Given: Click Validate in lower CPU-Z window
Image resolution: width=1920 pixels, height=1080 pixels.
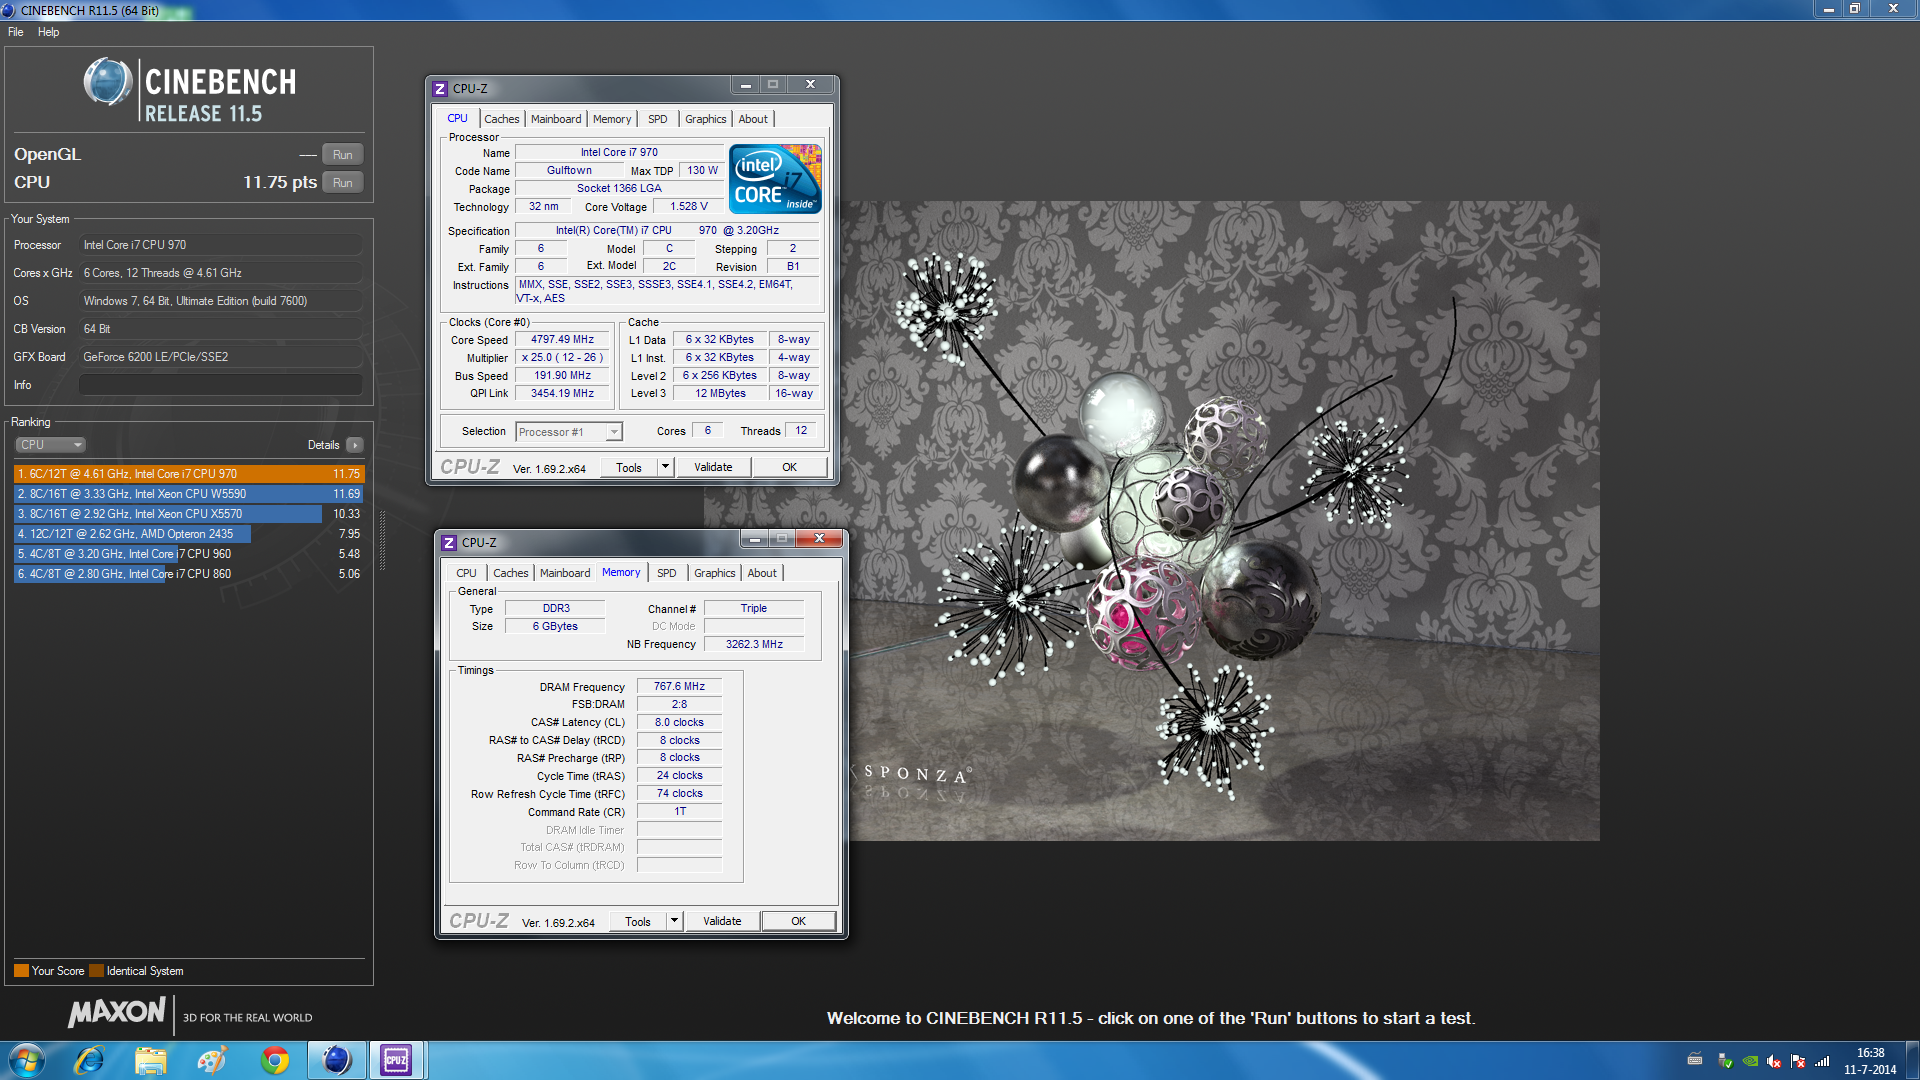Looking at the screenshot, I should (x=722, y=921).
